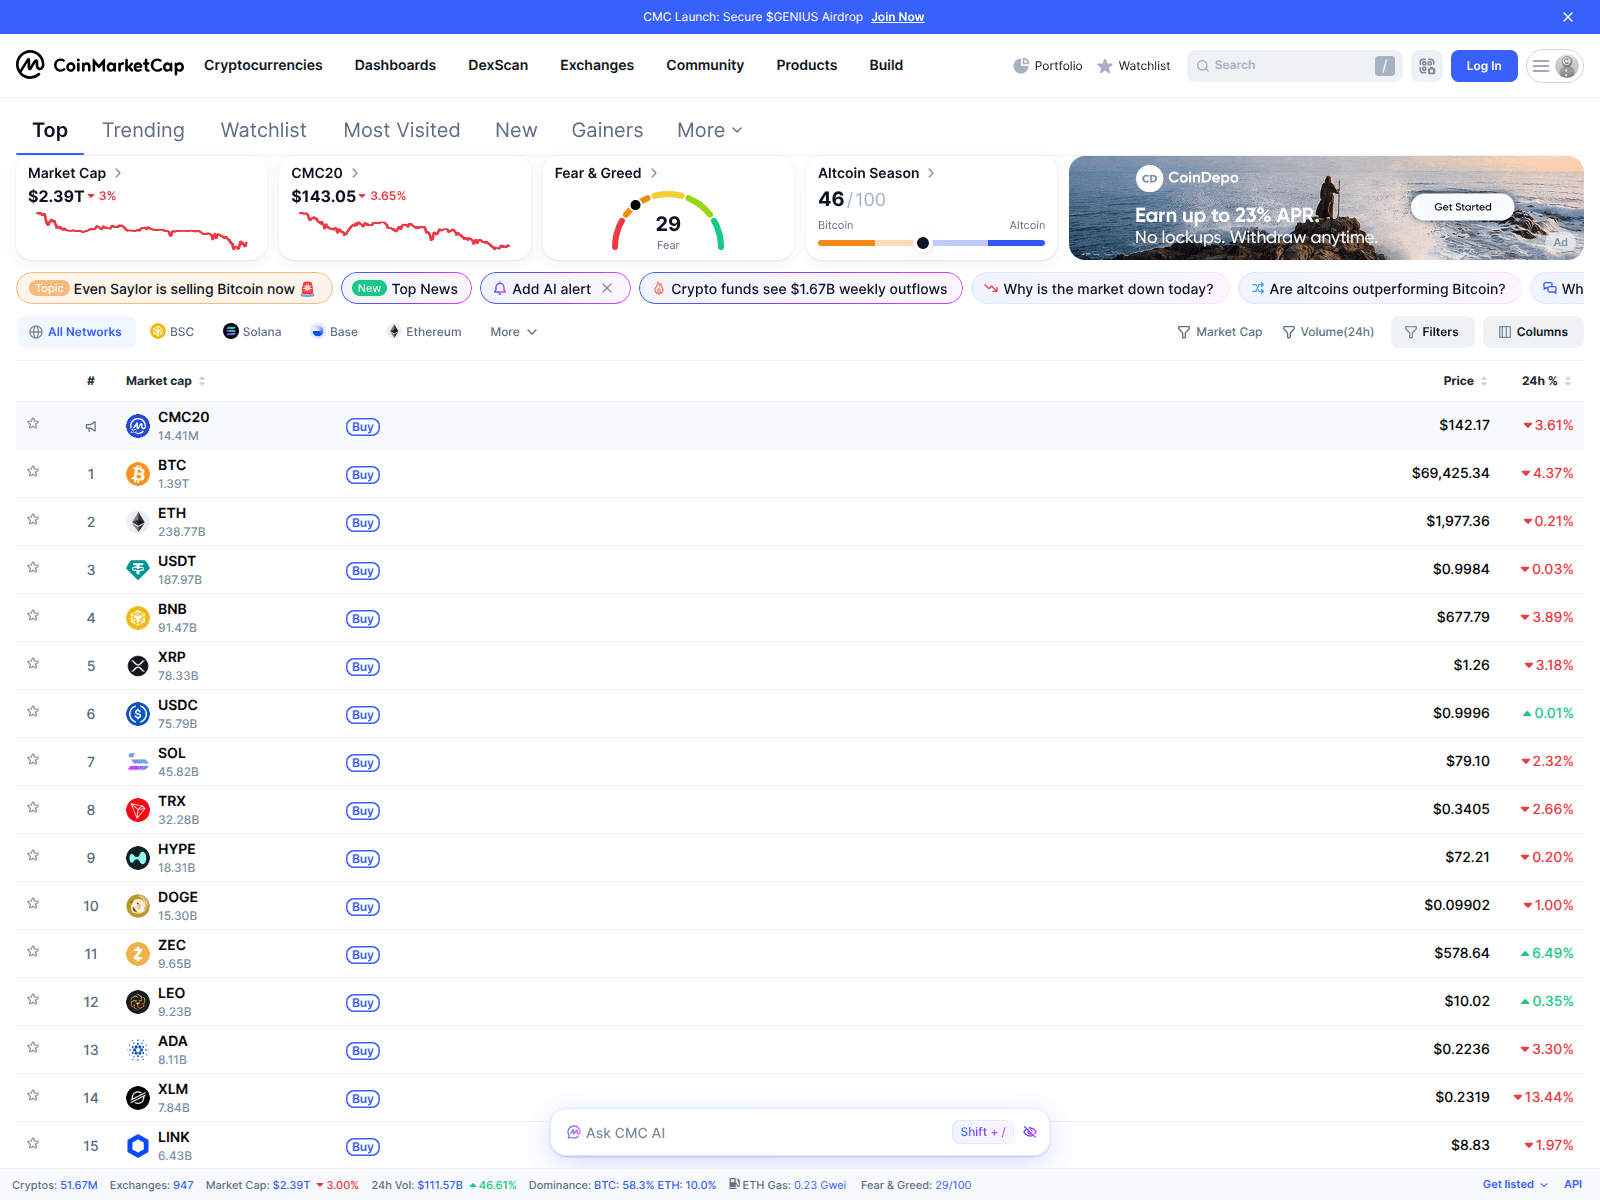Open the Columns button
This screenshot has width=1600, height=1200.
coord(1533,332)
